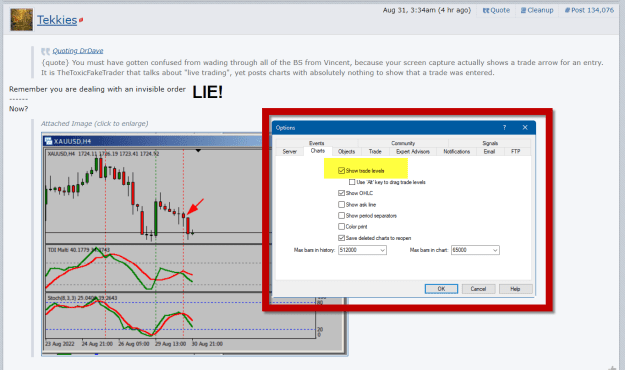The image size is (625, 370).
Task: Open the Signals tab
Action: click(x=490, y=143)
